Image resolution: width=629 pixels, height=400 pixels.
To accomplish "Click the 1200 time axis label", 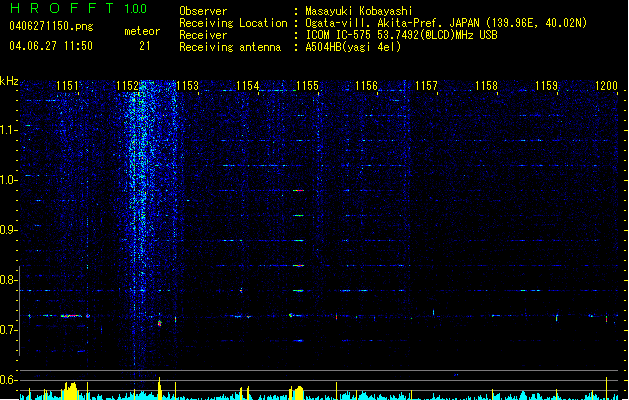I will pos(607,86).
